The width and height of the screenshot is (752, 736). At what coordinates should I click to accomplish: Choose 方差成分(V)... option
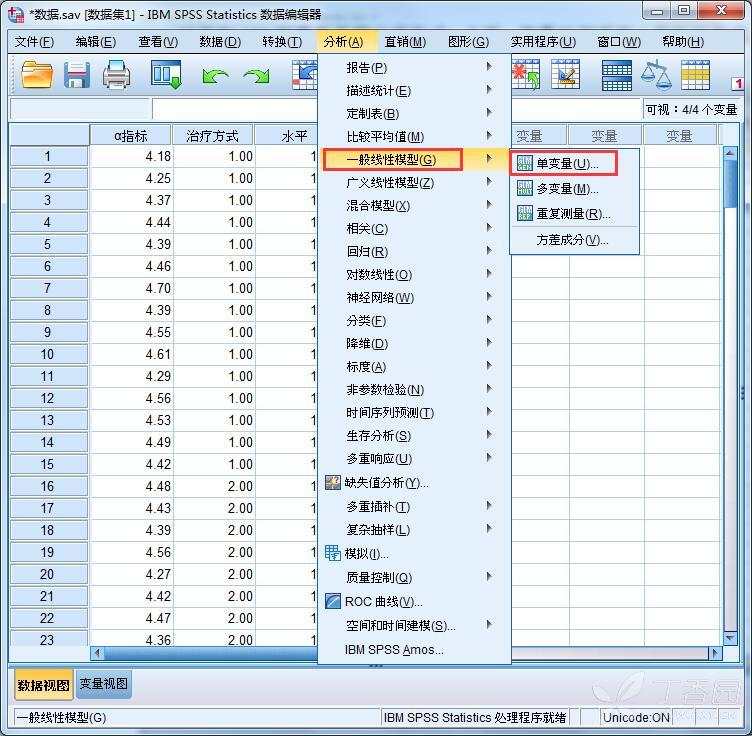coord(575,239)
